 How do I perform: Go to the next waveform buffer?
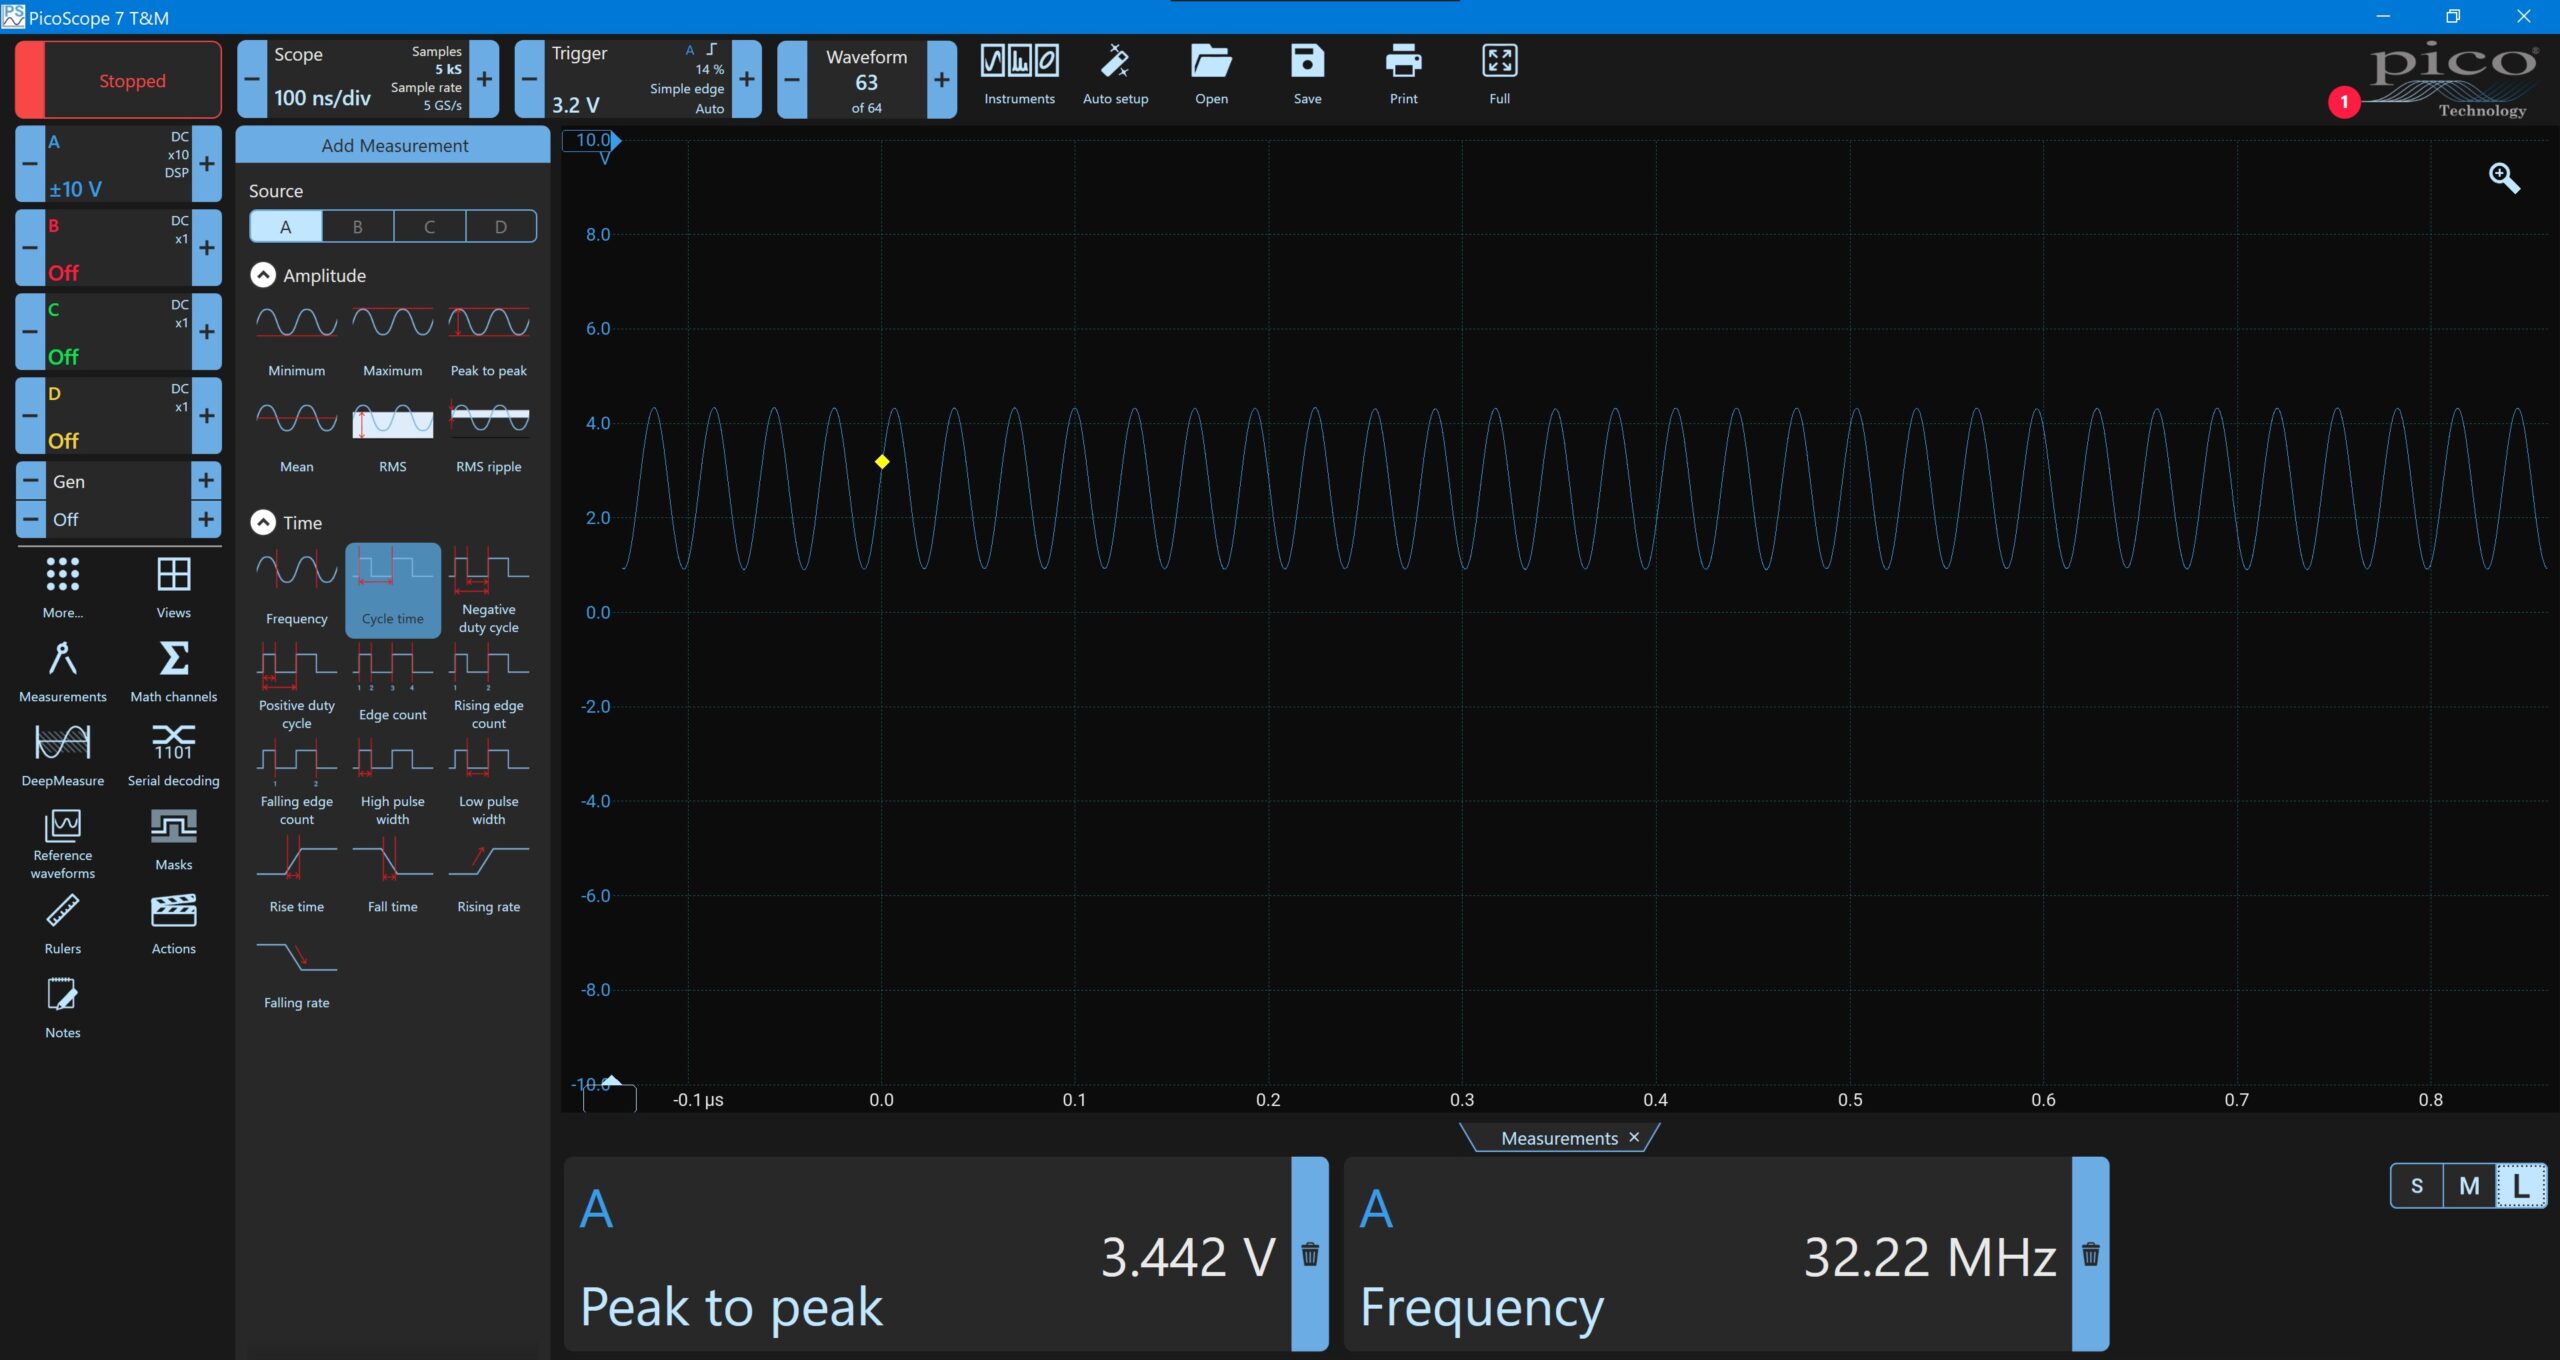click(x=941, y=79)
